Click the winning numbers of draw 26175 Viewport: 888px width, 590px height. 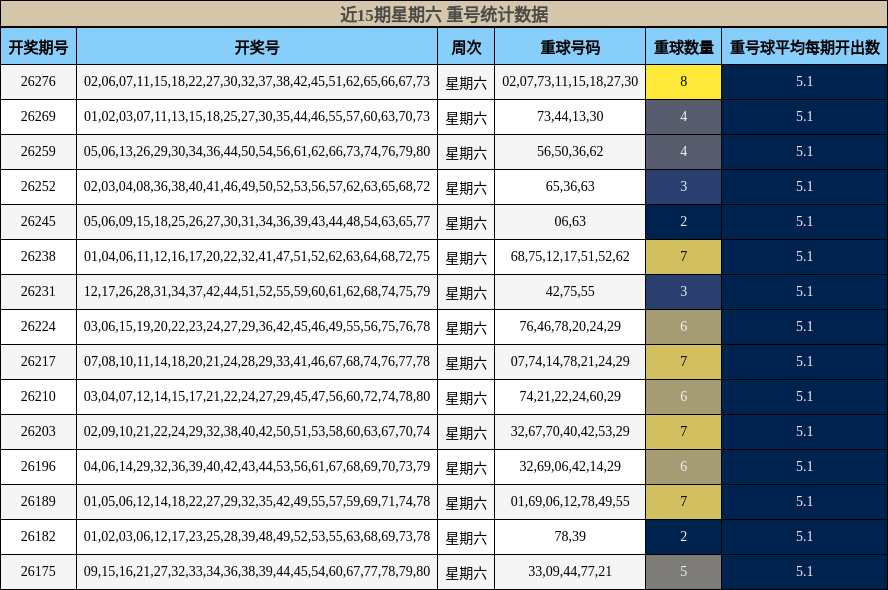tap(257, 571)
